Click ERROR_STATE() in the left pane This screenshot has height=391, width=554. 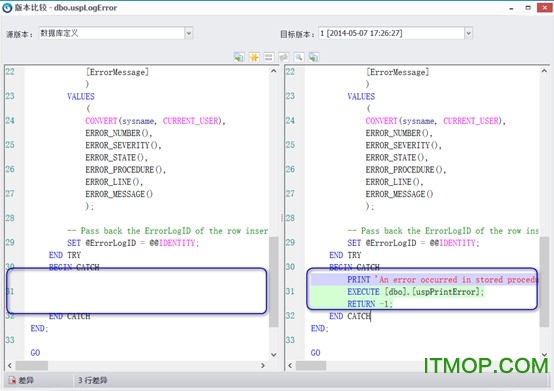[x=116, y=158]
